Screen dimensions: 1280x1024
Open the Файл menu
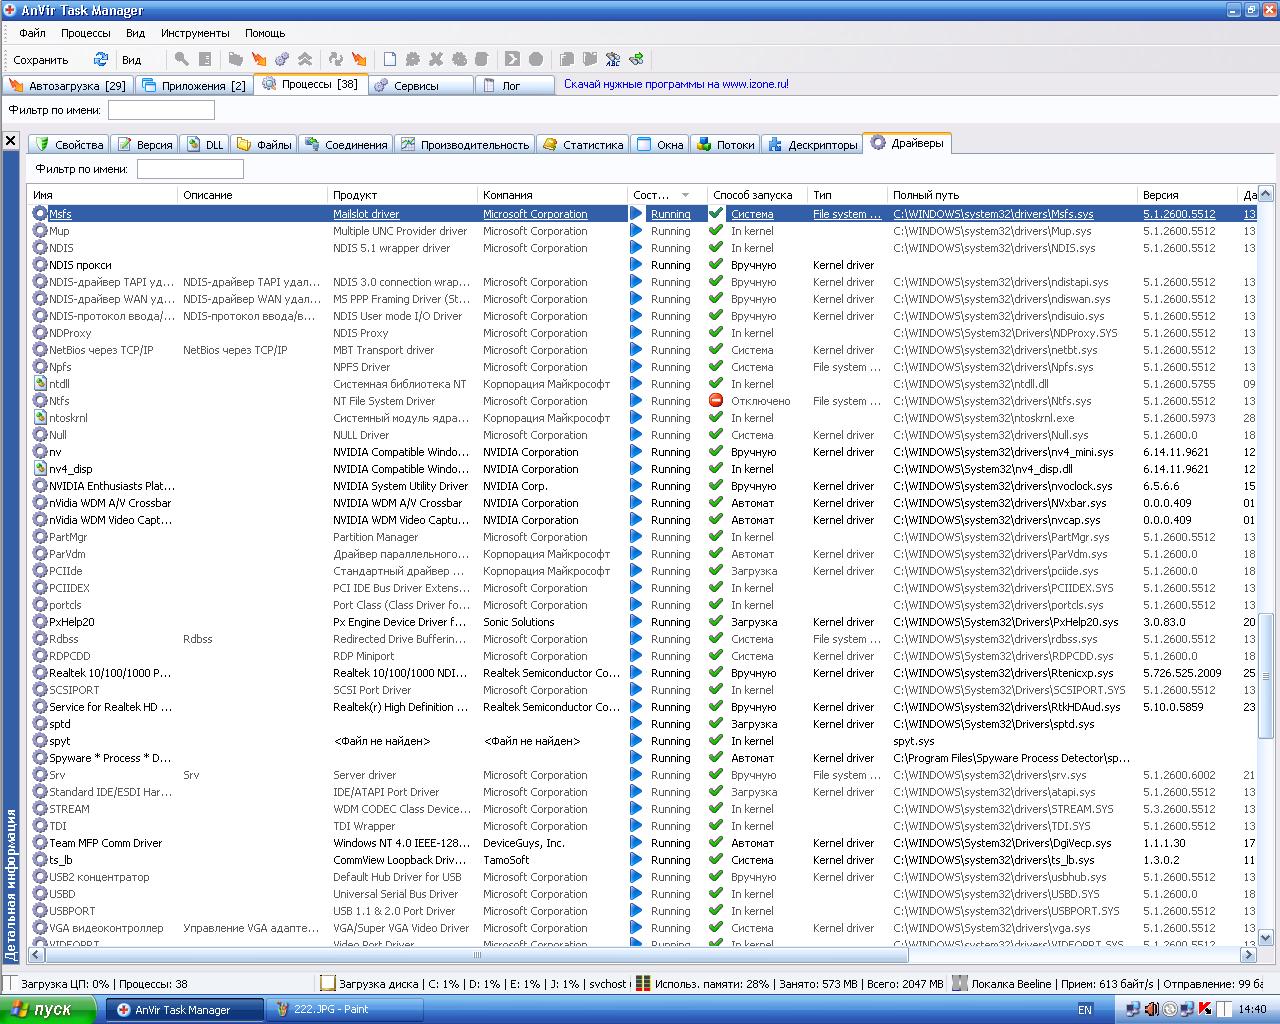(32, 33)
